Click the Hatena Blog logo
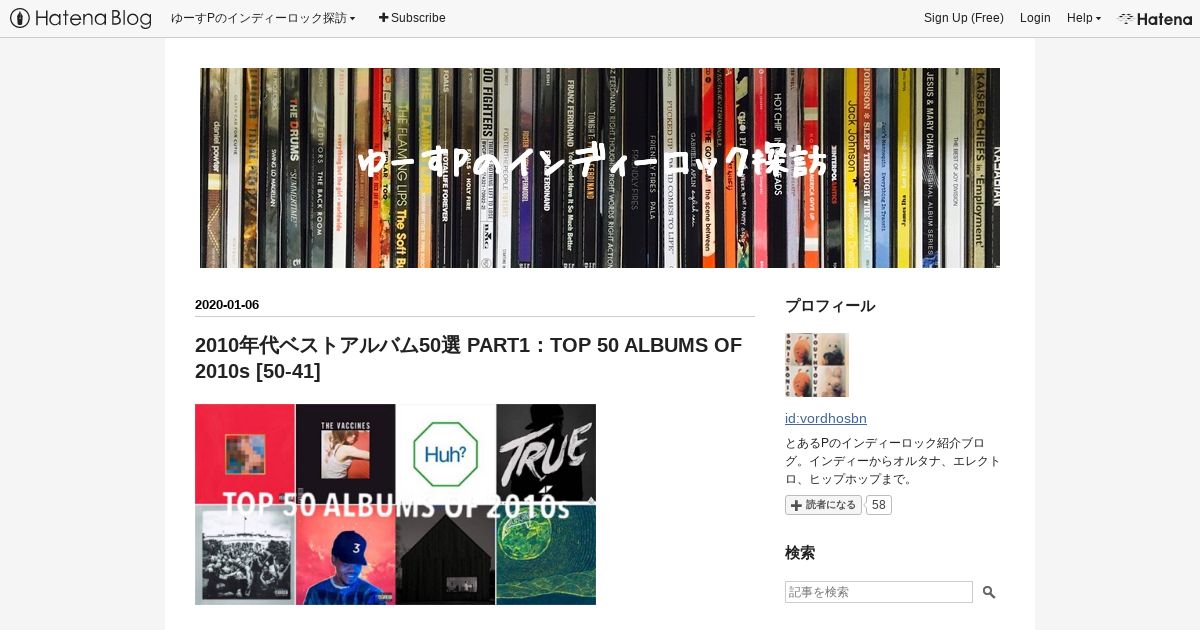 [x=80, y=18]
